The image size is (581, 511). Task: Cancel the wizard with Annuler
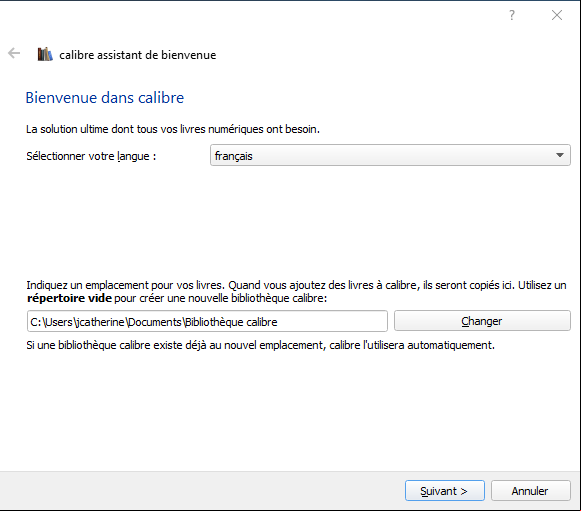click(x=531, y=491)
